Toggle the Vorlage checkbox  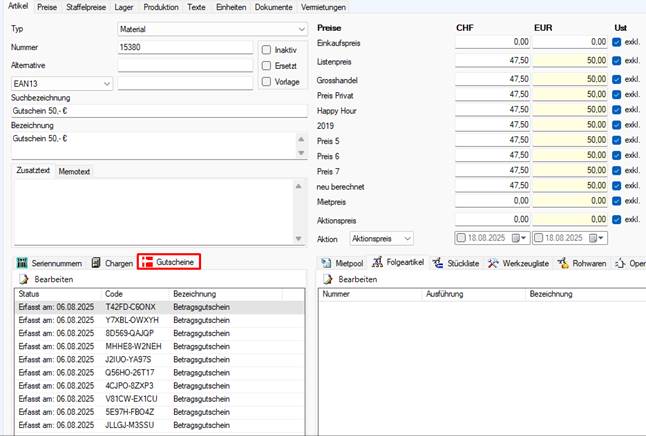267,82
